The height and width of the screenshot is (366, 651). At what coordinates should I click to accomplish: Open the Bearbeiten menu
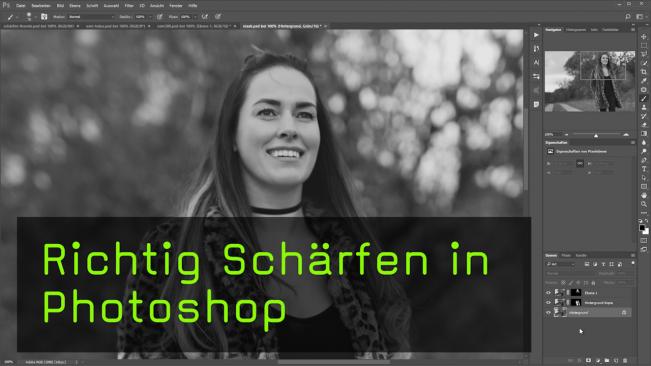[x=41, y=6]
